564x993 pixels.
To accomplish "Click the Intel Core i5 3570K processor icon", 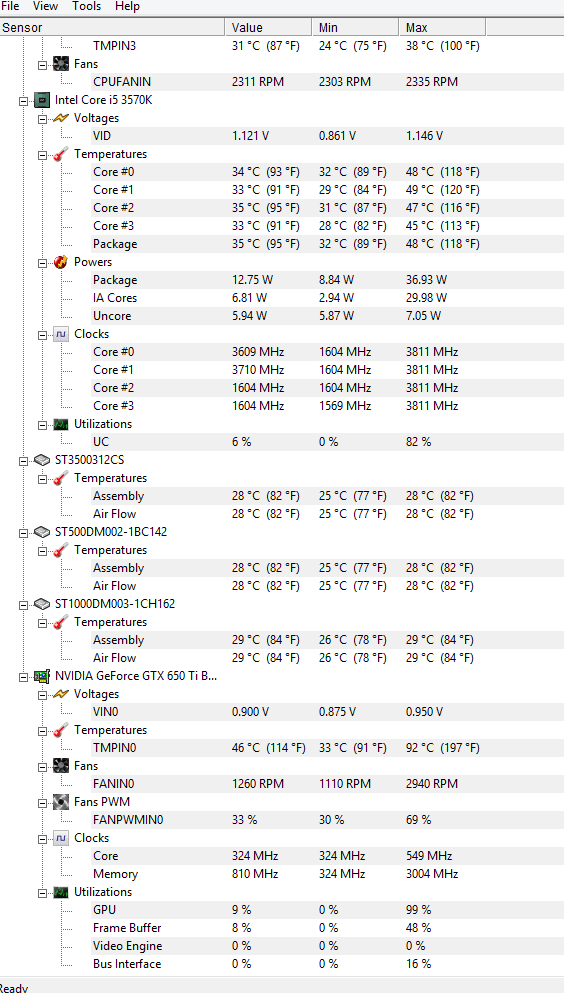I will (x=42, y=100).
